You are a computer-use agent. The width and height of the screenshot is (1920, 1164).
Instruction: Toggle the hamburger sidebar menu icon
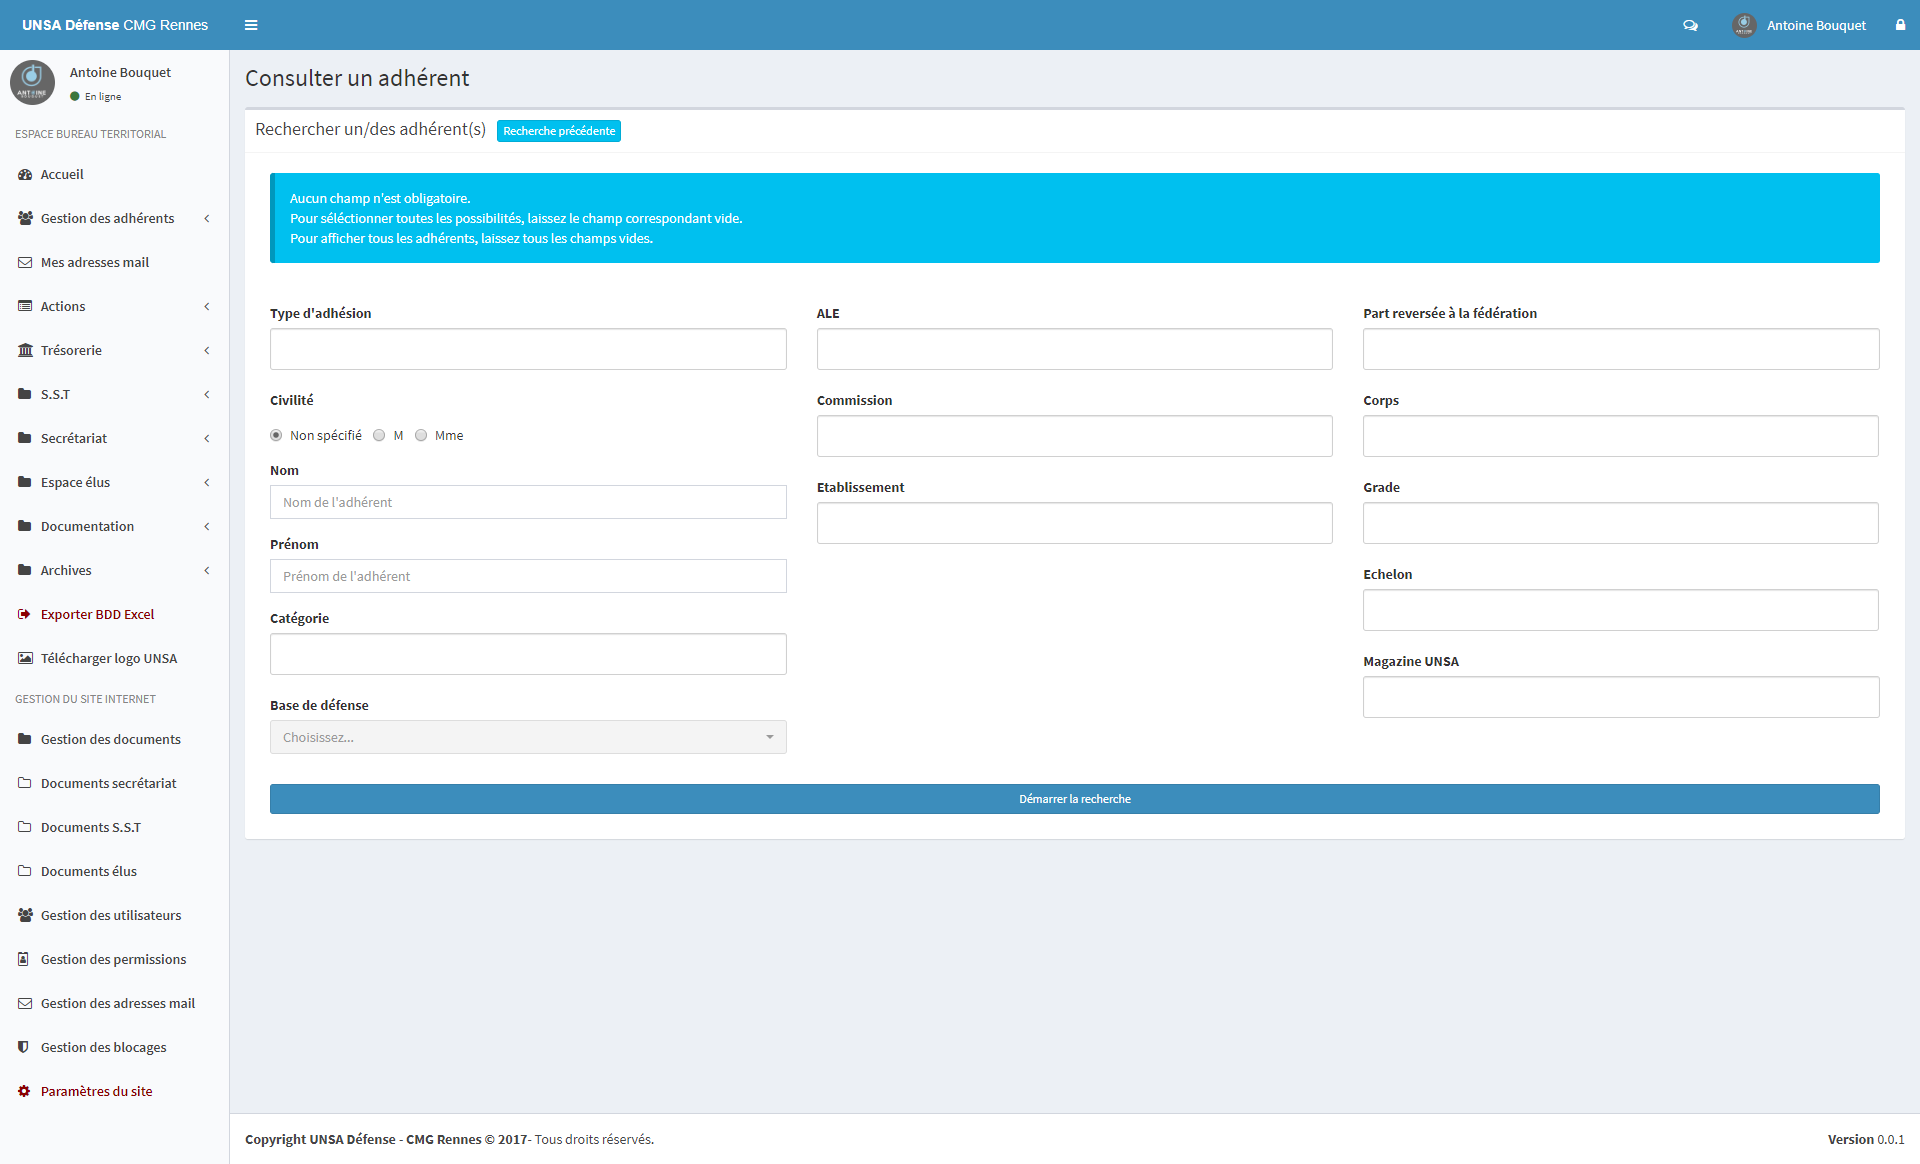click(x=251, y=25)
